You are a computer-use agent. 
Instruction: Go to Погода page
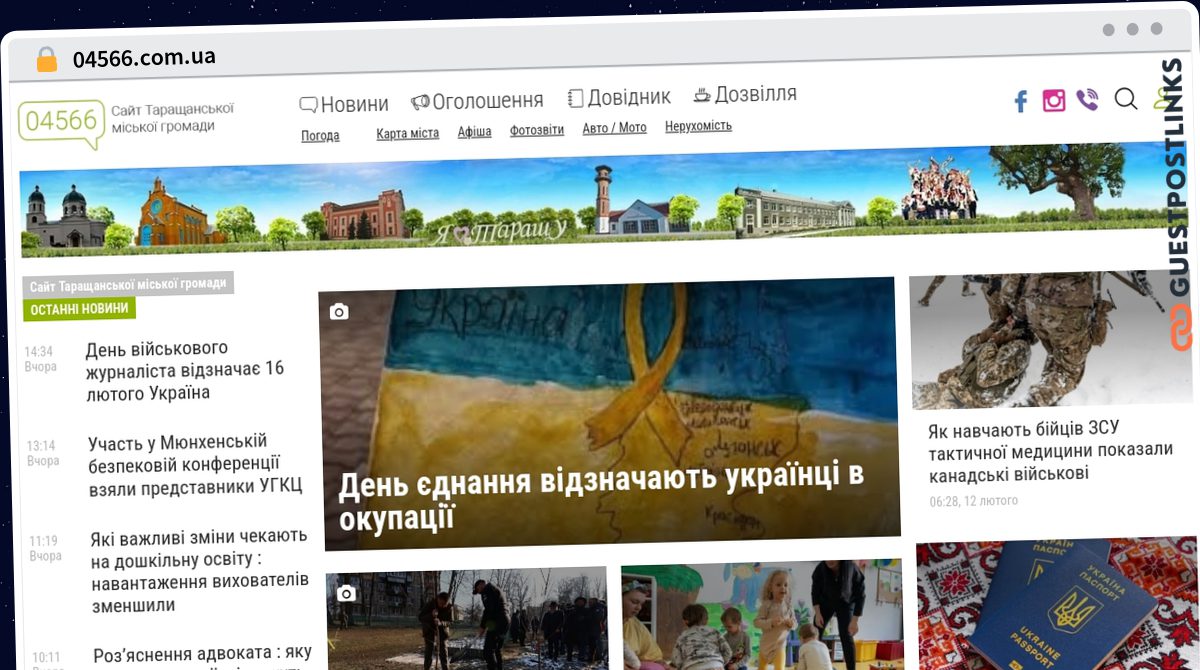point(320,136)
